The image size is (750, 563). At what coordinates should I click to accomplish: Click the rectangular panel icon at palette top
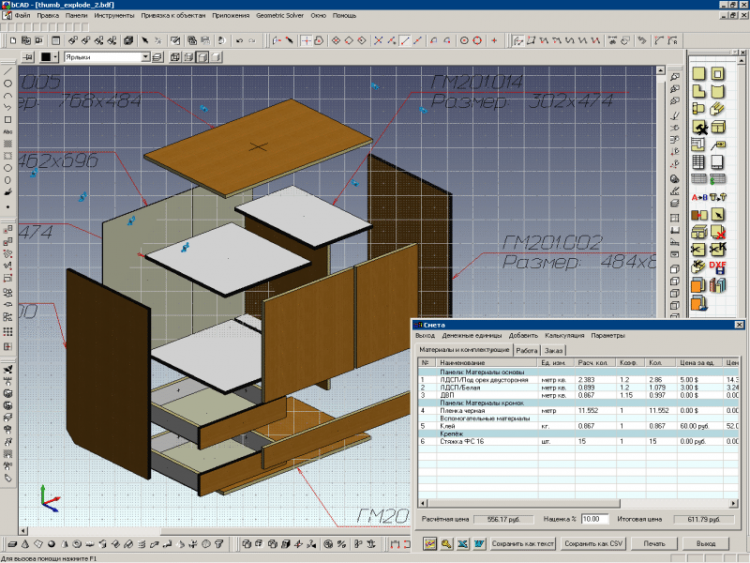pos(700,75)
